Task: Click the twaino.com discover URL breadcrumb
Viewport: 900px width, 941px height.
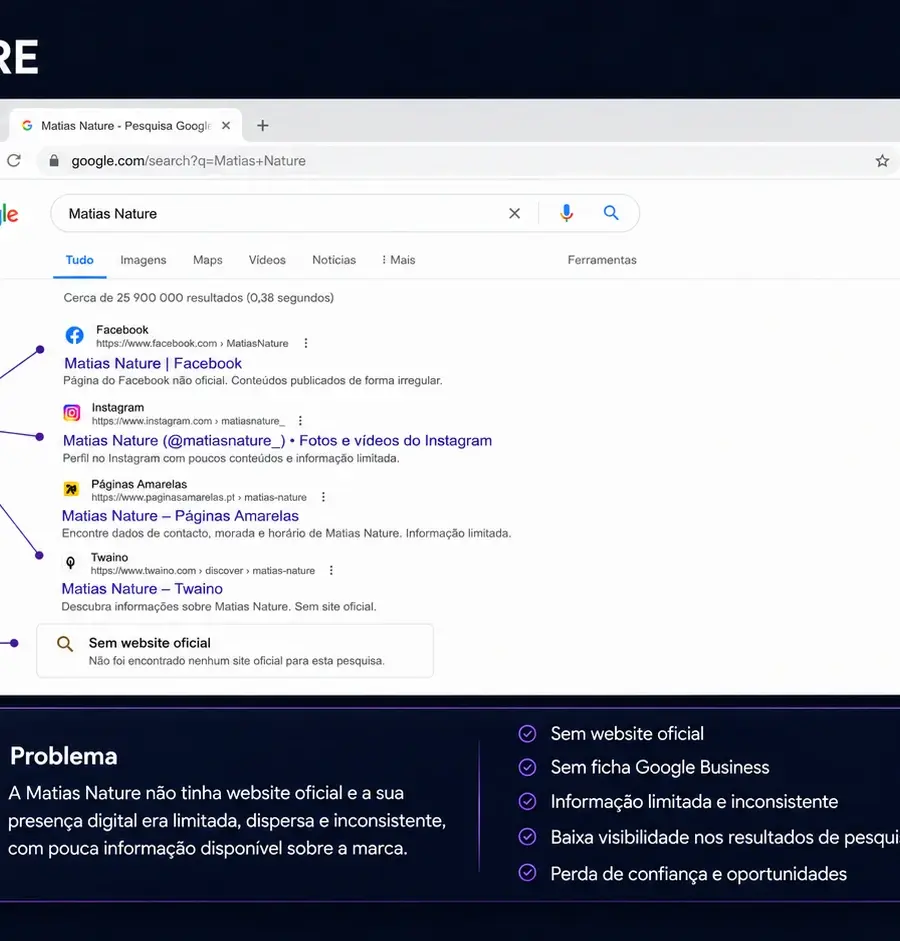Action: (203, 570)
